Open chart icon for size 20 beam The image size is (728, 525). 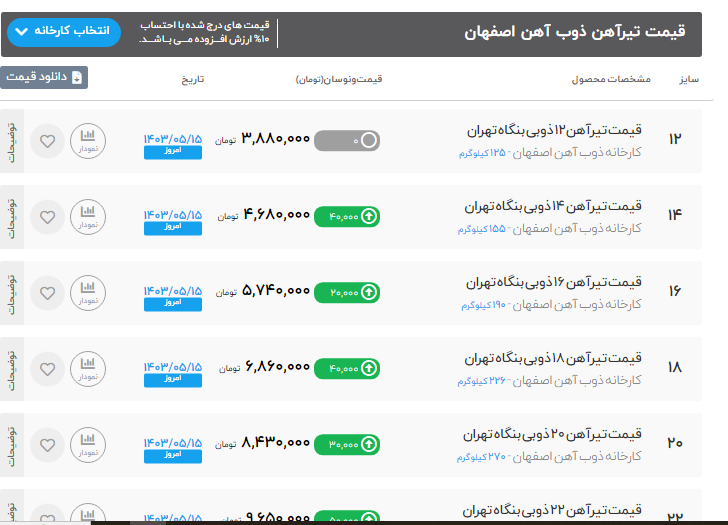(x=88, y=444)
